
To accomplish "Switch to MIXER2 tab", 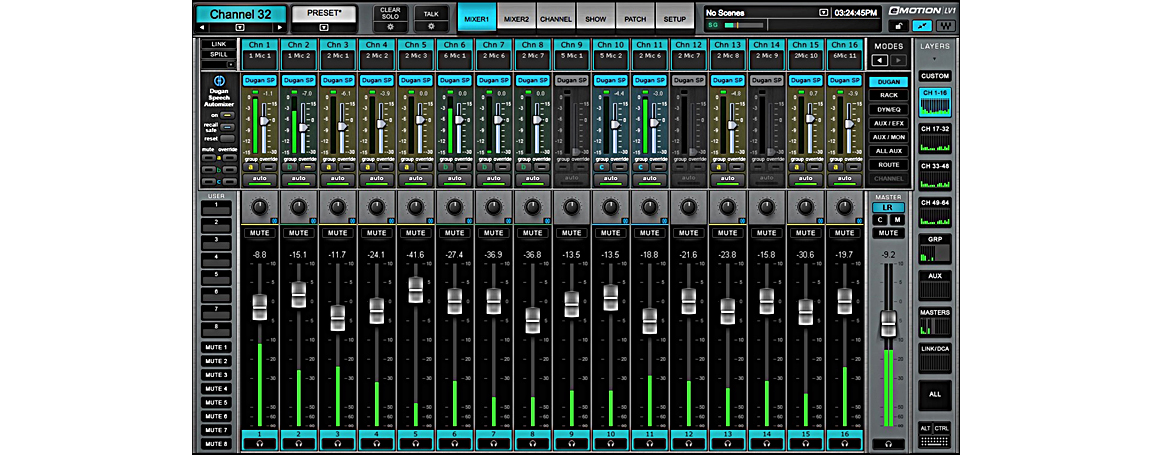I will click(516, 18).
